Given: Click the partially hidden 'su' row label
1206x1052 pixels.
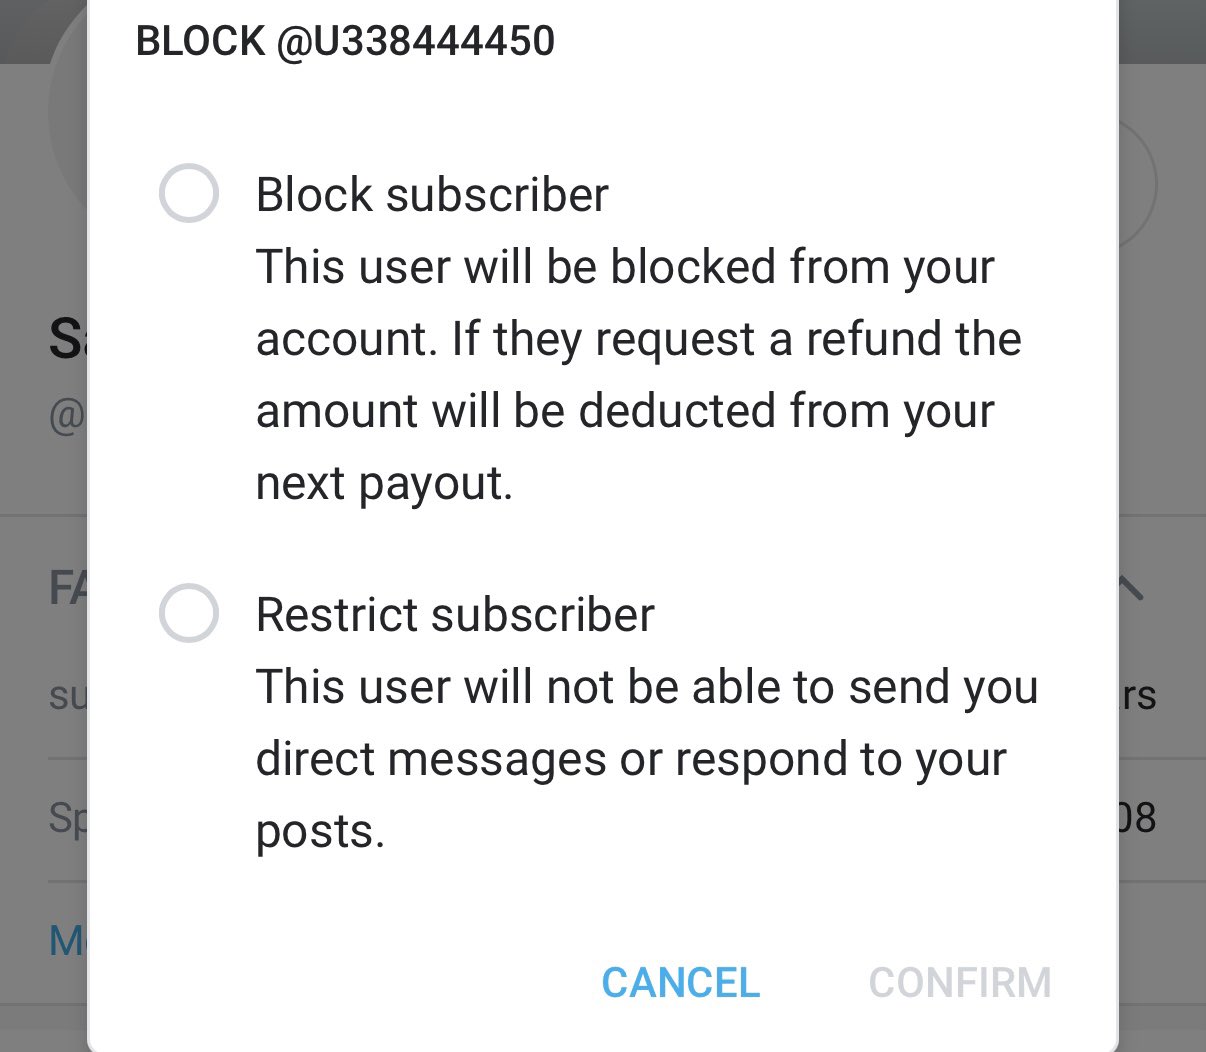Looking at the screenshot, I should tap(68, 696).
